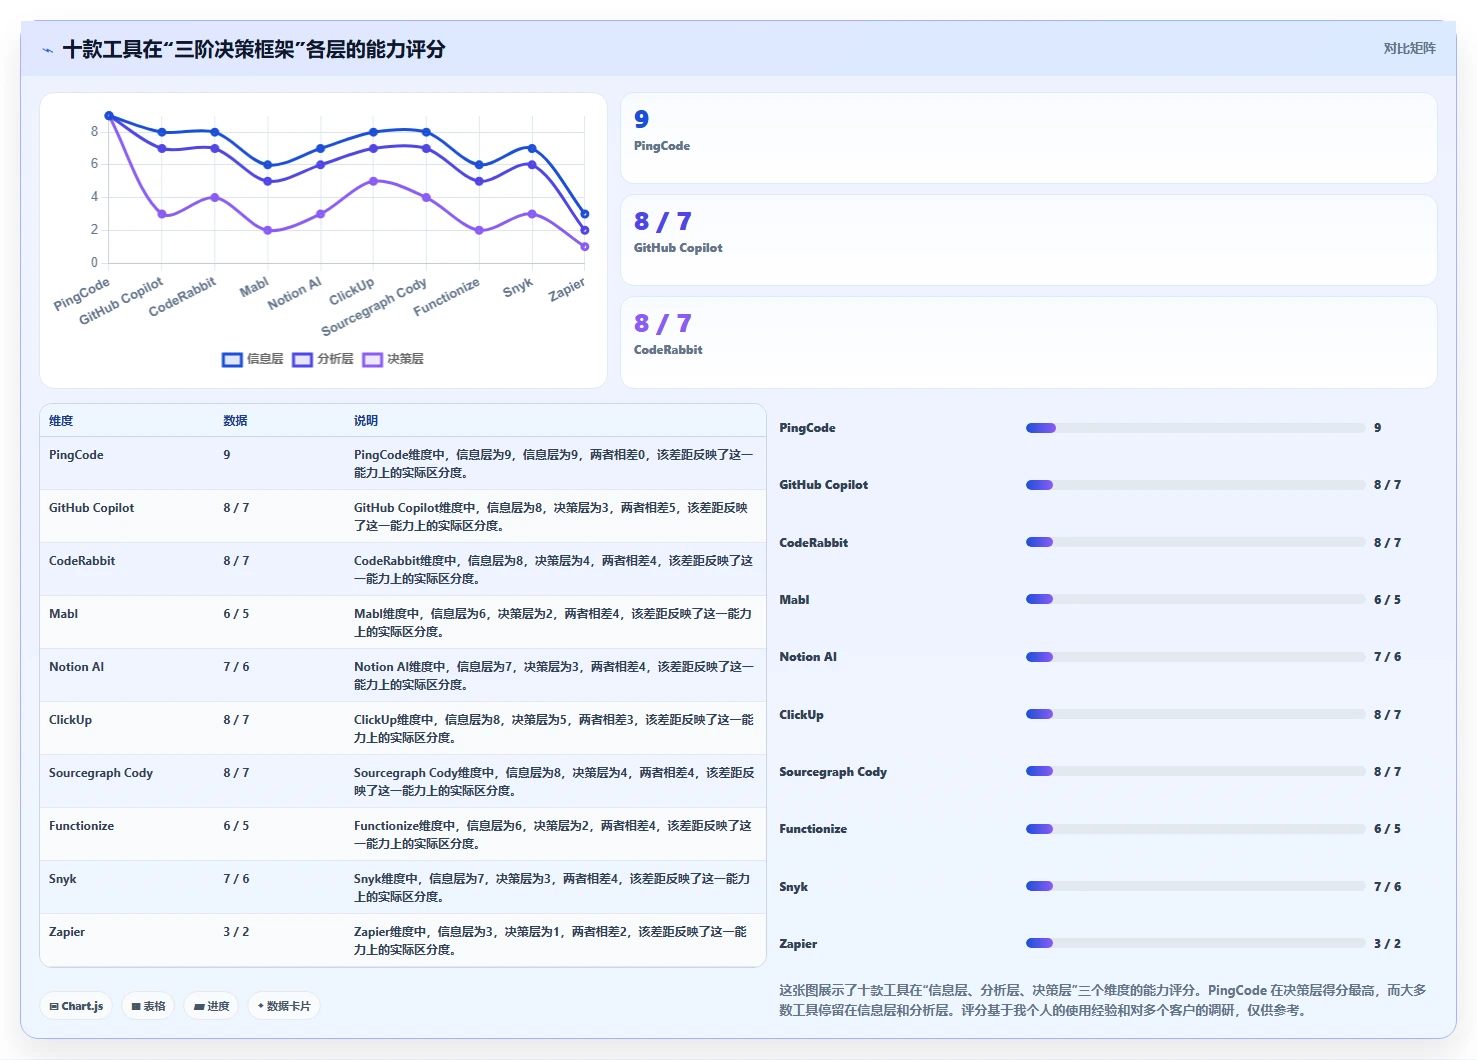This screenshot has height=1060, width=1477.
Task: Click the ClickUp description text in the table
Action: tap(554, 729)
